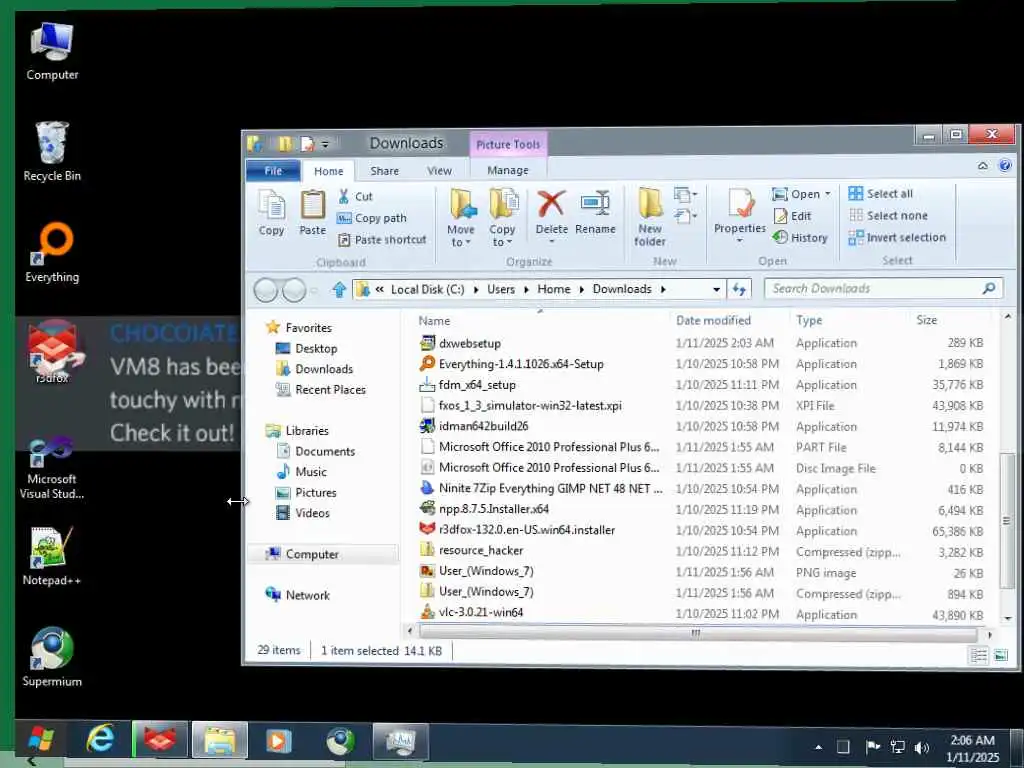
Task: Click History in Open group
Action: pyautogui.click(x=800, y=238)
